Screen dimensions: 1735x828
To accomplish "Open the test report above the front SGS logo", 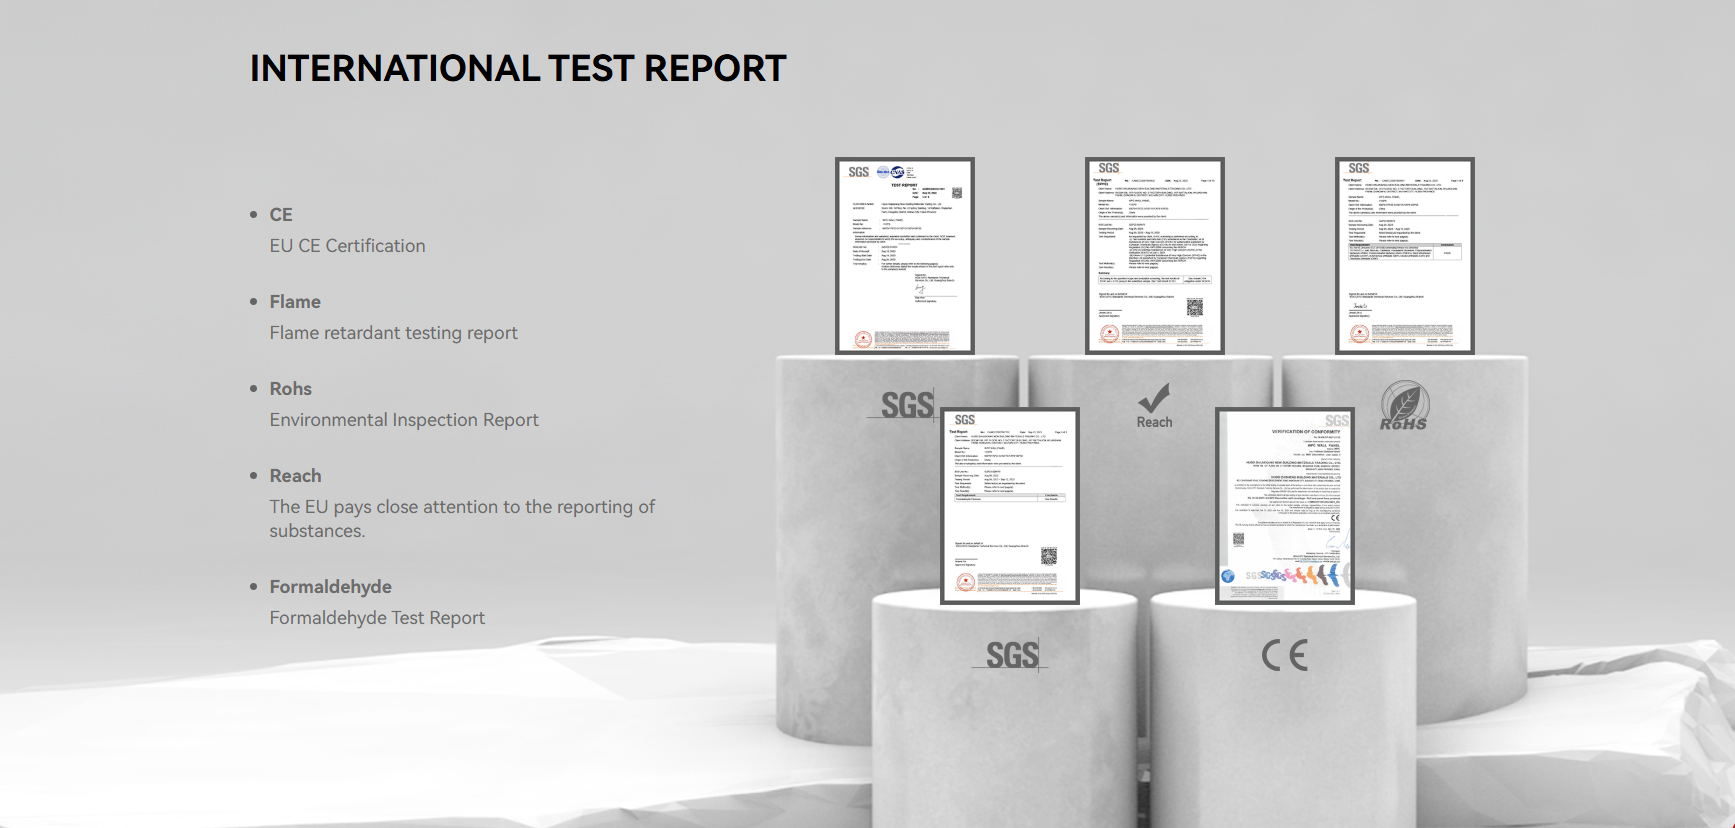I will [1010, 506].
